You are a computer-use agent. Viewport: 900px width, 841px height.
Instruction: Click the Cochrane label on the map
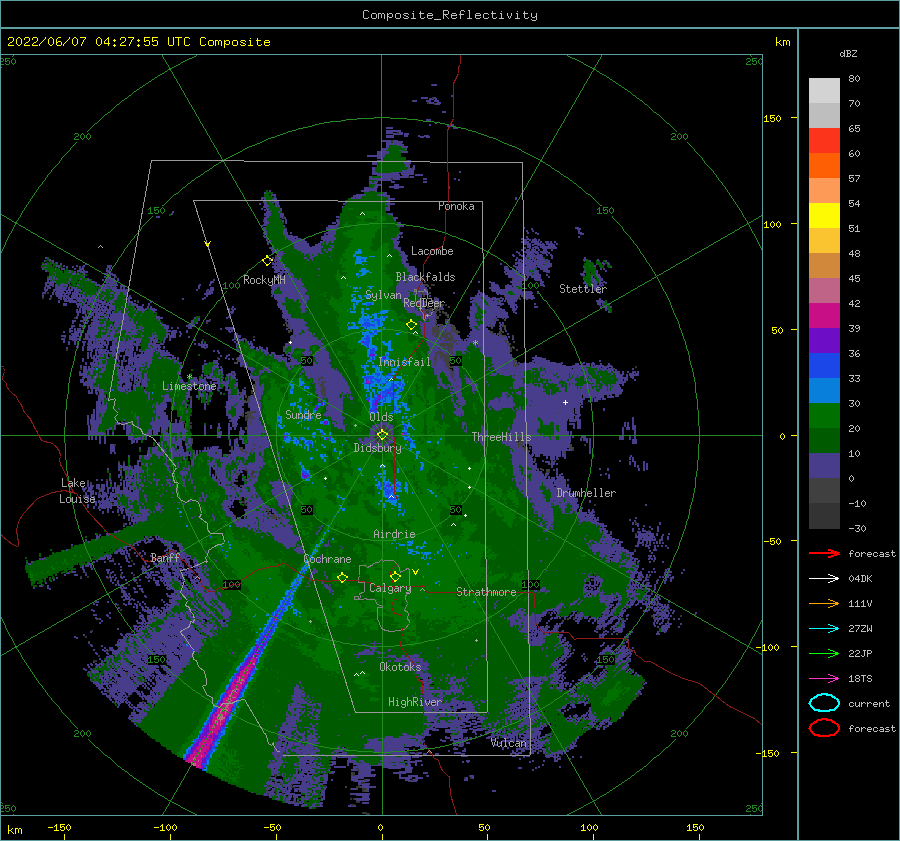pos(327,559)
